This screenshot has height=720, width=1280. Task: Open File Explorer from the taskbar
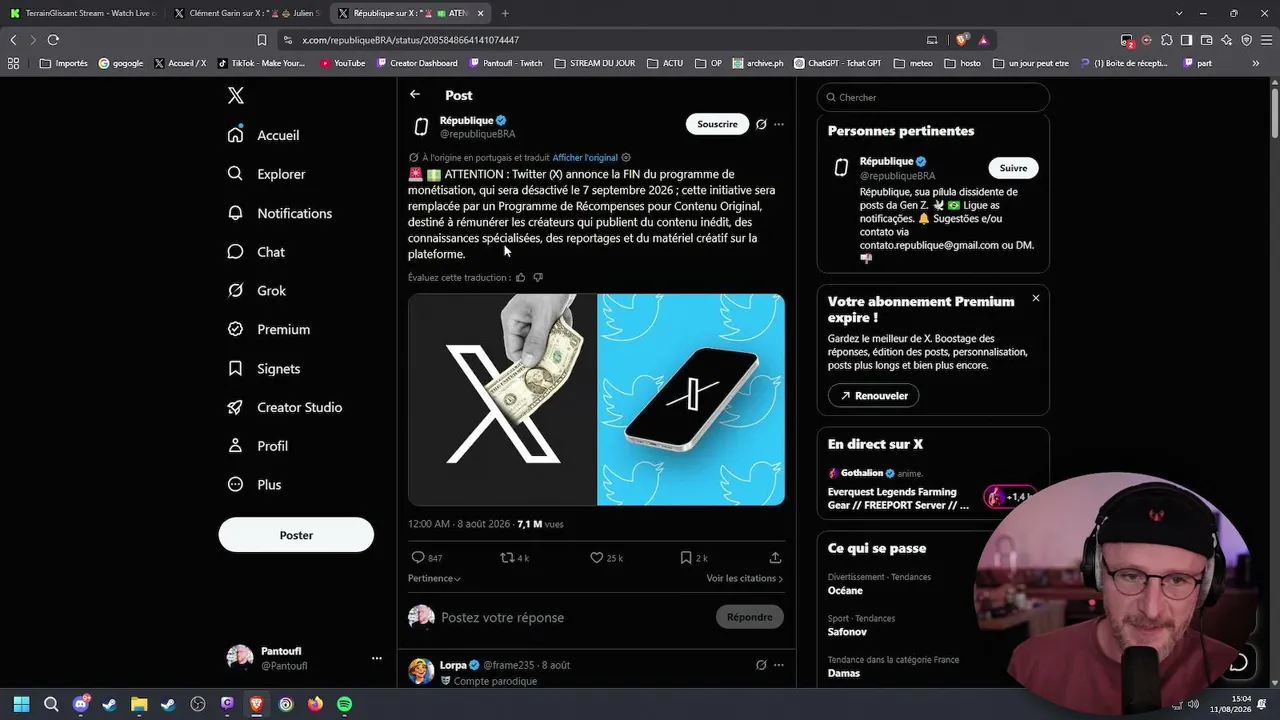[x=139, y=704]
